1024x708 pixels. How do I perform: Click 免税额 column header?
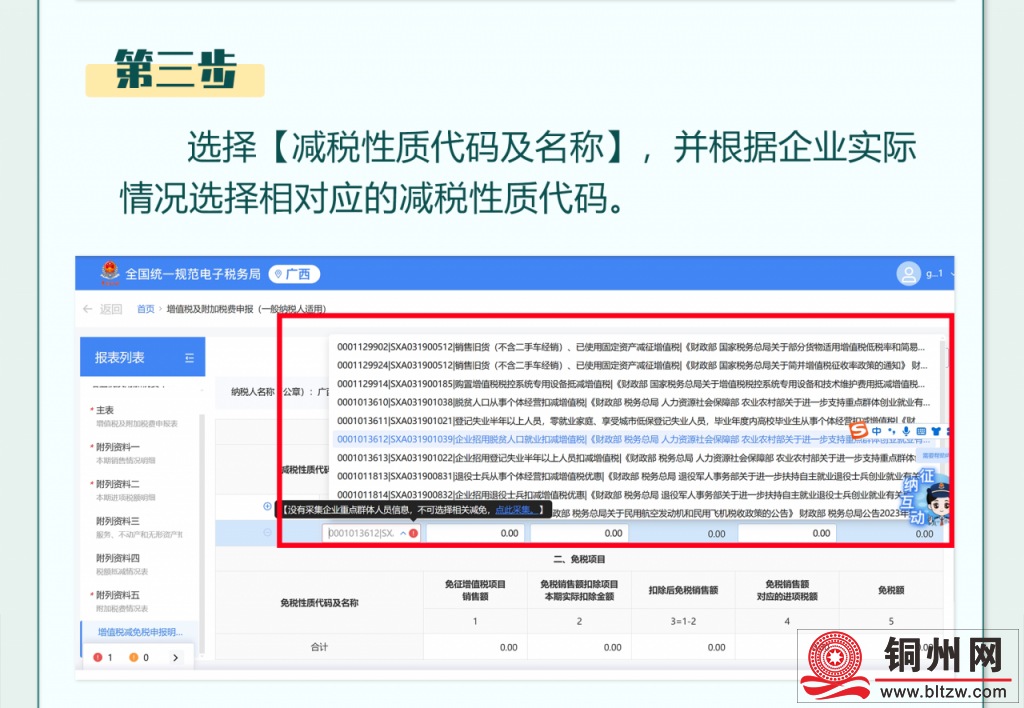pos(891,590)
